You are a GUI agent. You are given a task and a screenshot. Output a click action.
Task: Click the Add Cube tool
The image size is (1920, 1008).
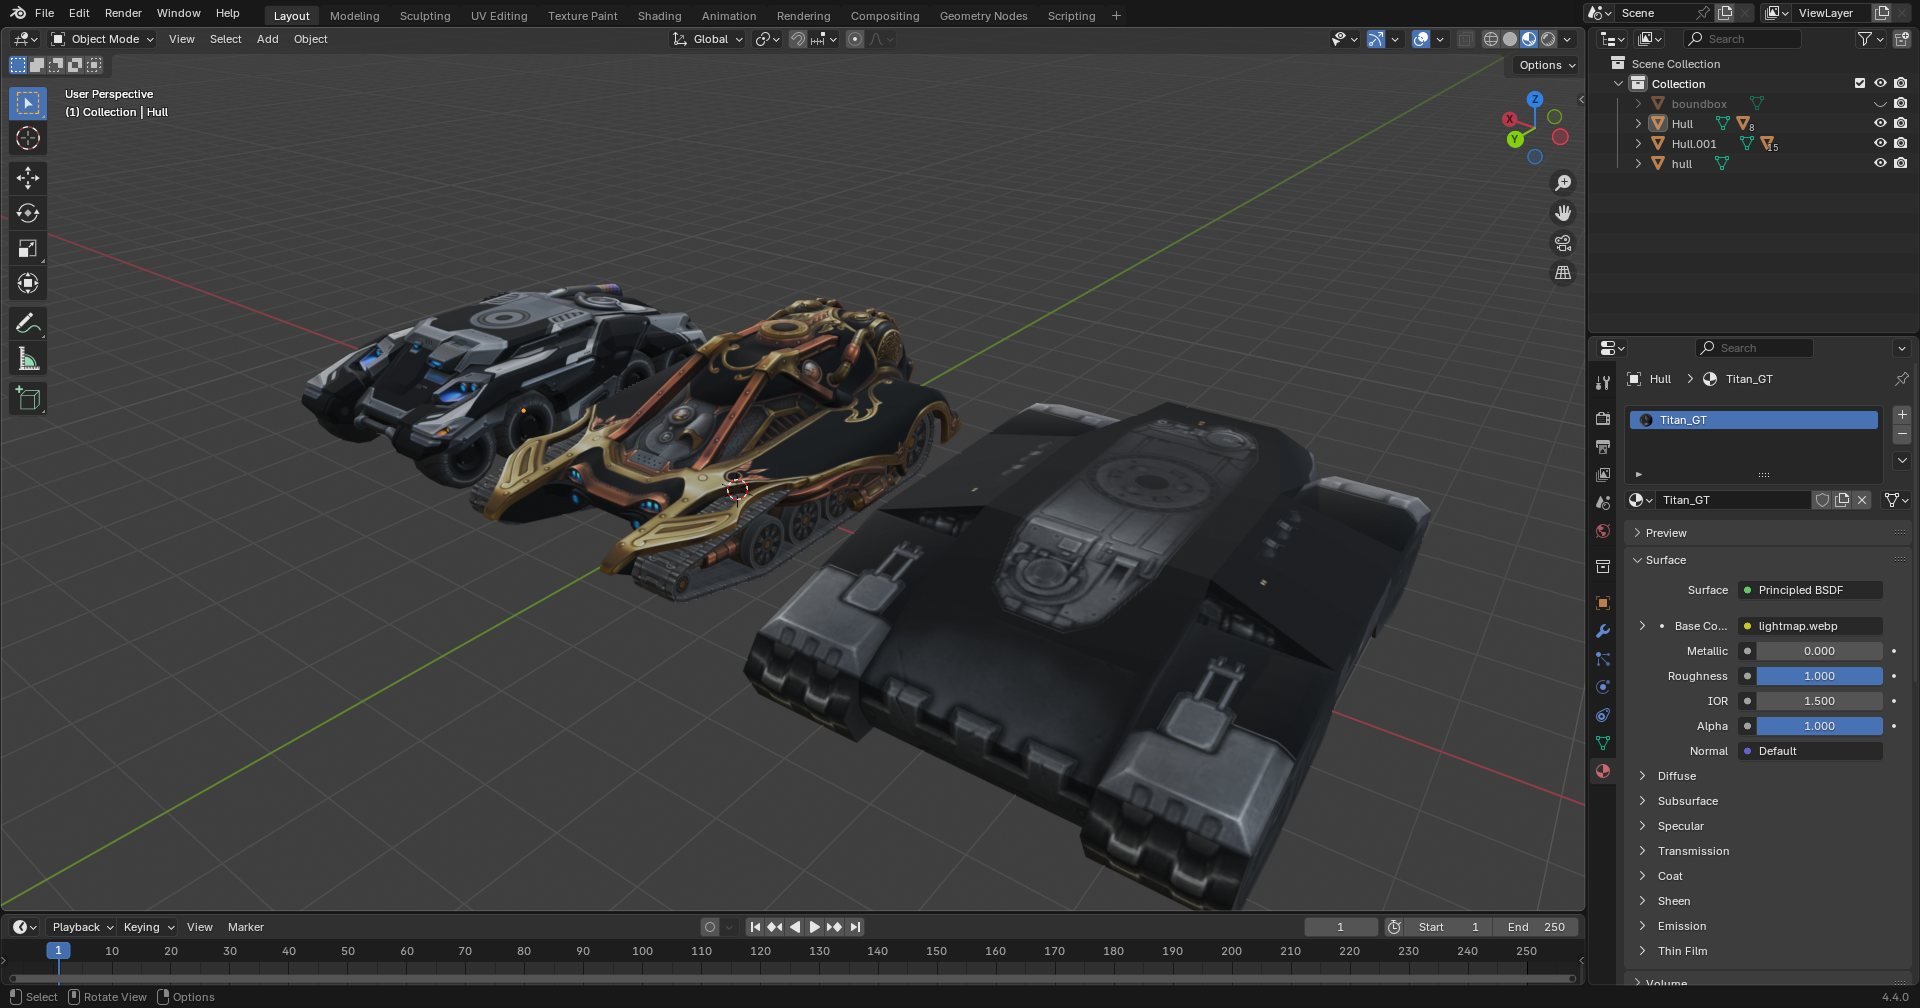click(x=28, y=399)
